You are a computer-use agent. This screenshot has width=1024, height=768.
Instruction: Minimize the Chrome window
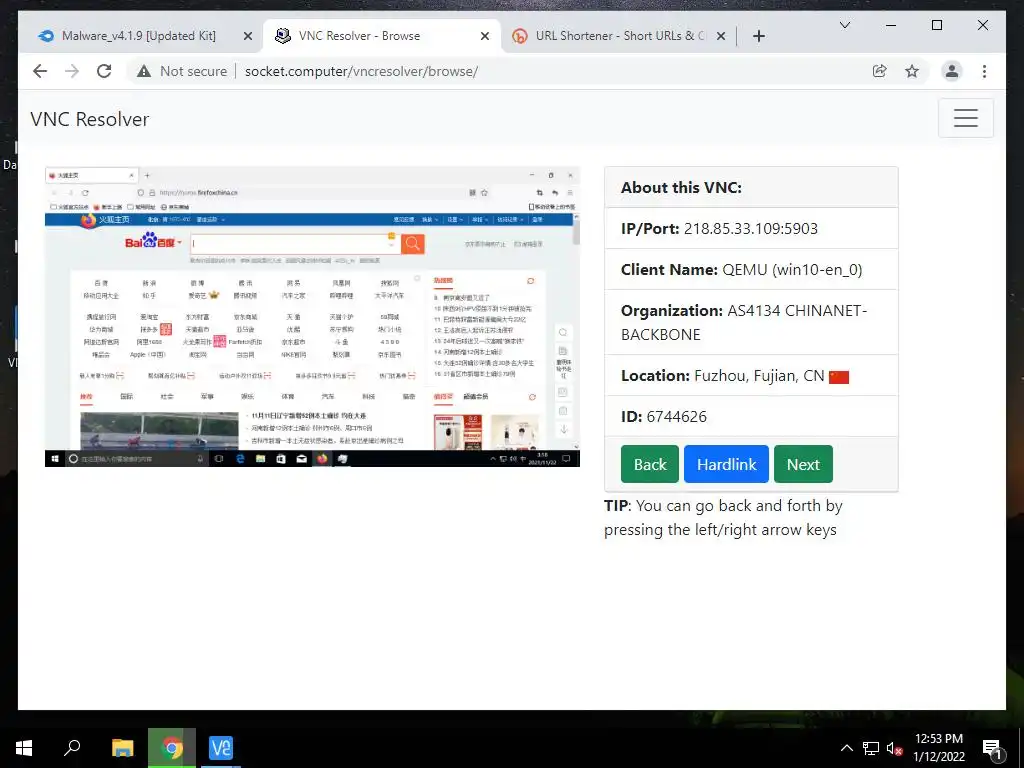click(891, 25)
